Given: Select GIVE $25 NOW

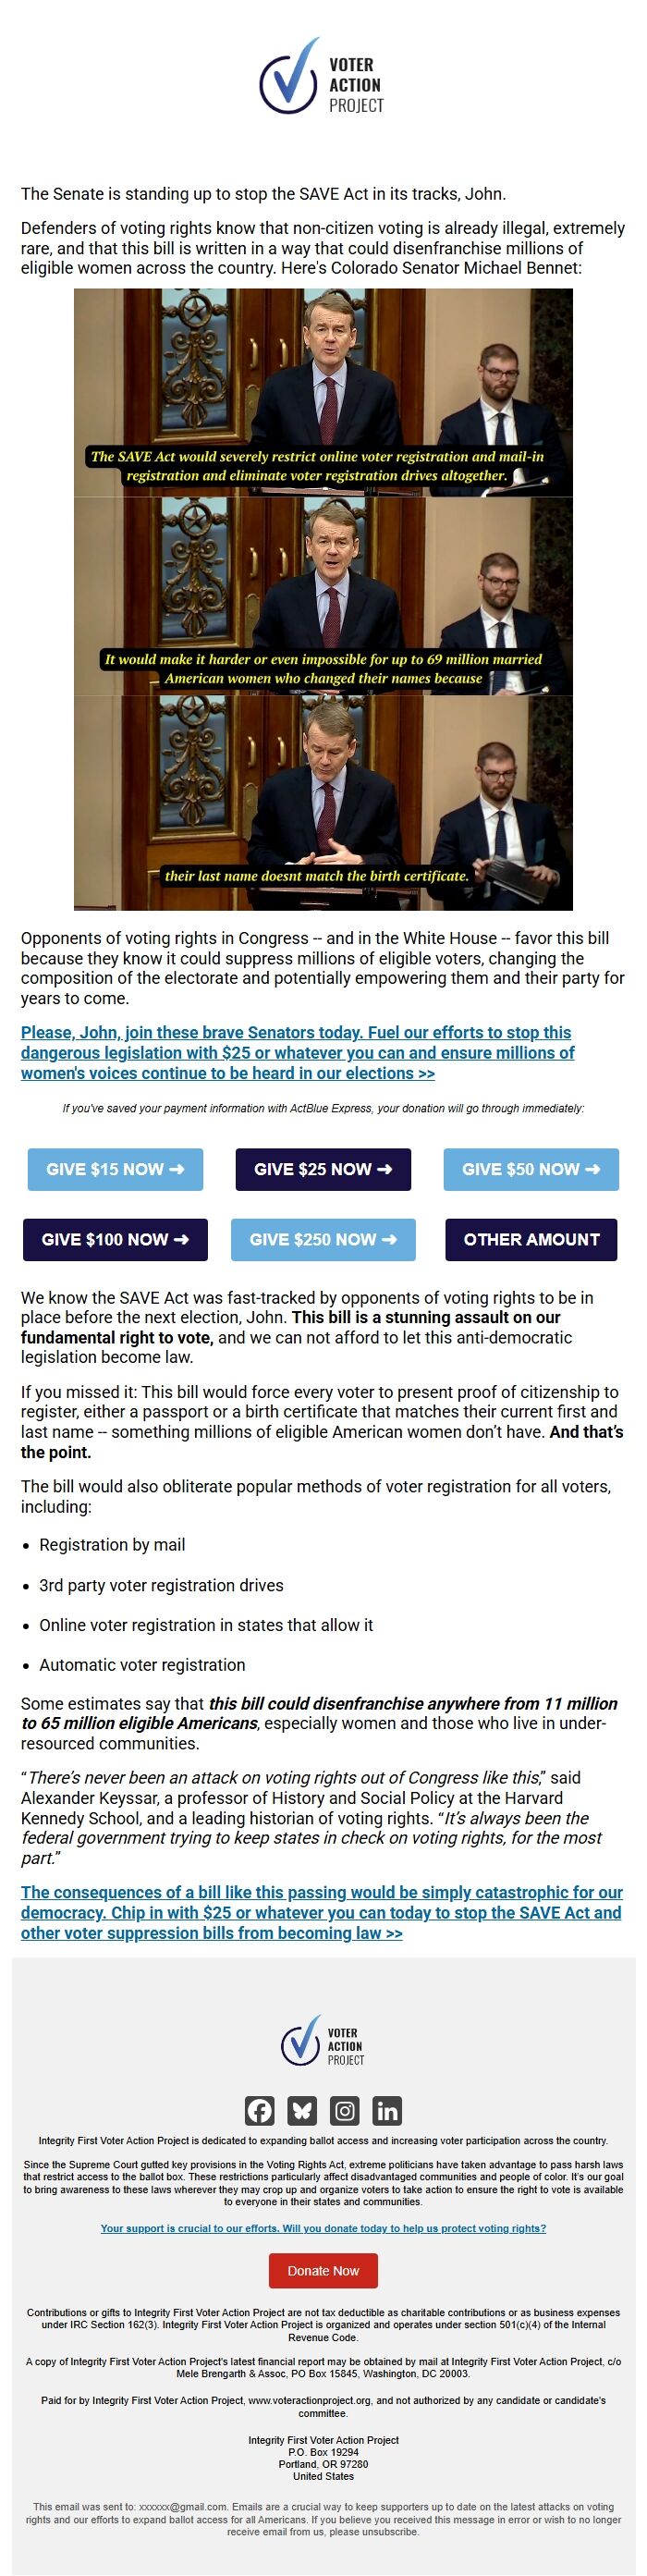Looking at the screenshot, I should (x=323, y=1169).
